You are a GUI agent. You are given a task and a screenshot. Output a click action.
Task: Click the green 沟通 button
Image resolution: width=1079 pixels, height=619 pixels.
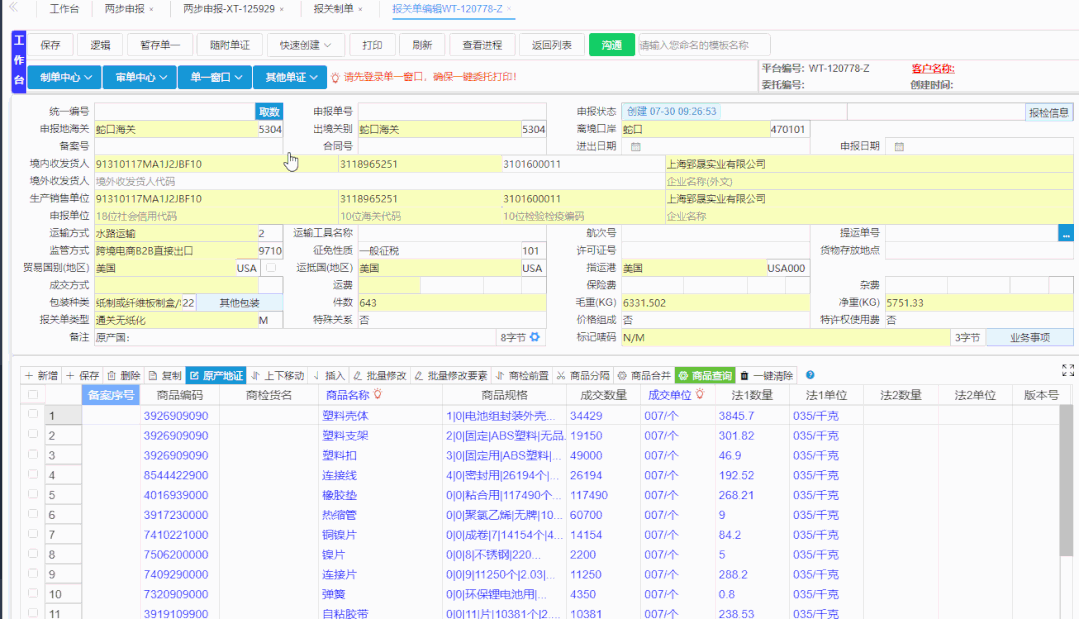click(610, 44)
